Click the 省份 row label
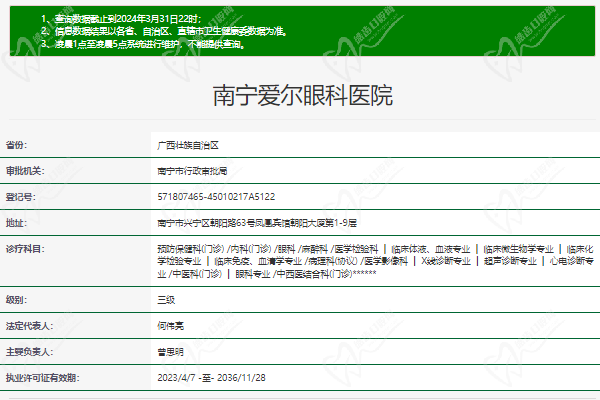Viewport: 600px width, 400px height. (x=16, y=145)
